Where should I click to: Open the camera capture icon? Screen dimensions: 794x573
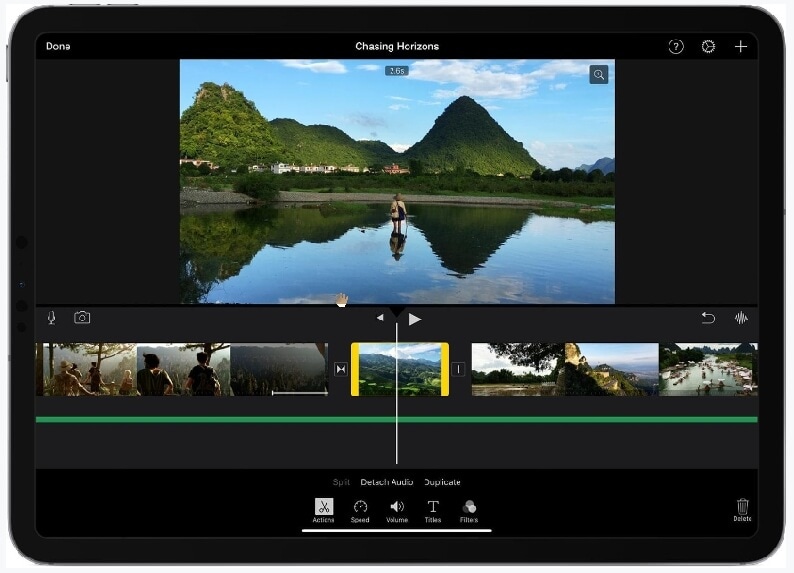(82, 317)
